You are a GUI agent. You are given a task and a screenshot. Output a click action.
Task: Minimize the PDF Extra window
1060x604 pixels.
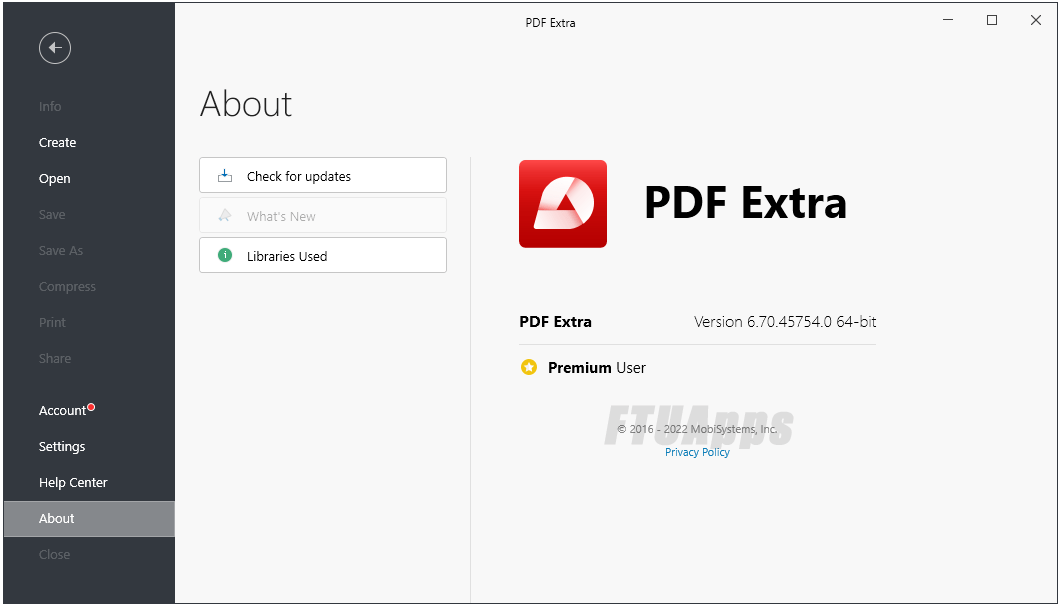[948, 20]
